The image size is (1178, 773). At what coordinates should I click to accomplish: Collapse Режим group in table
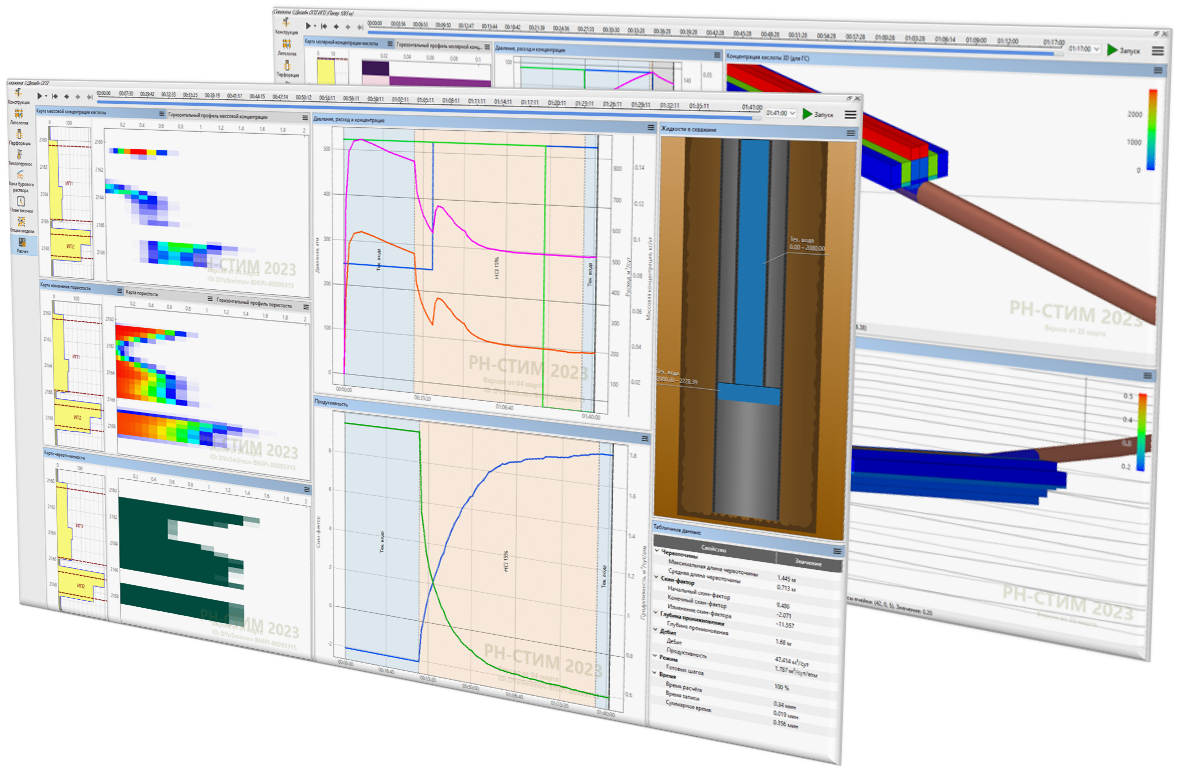pos(654,655)
